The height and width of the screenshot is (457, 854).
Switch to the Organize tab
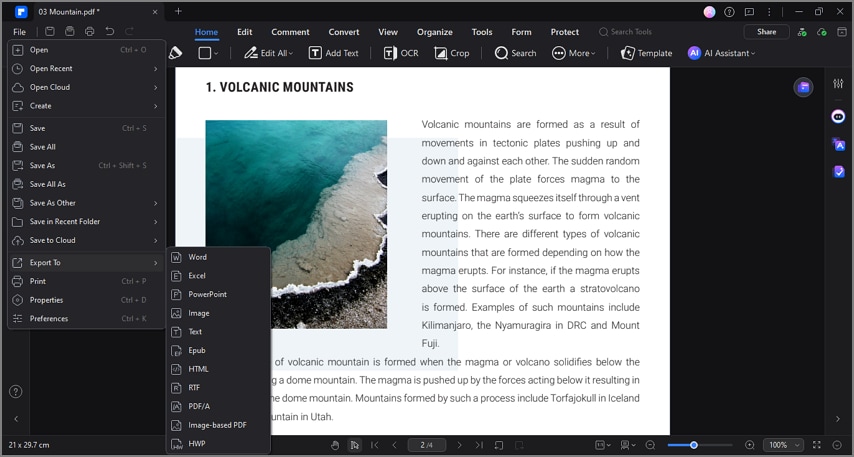coord(435,32)
